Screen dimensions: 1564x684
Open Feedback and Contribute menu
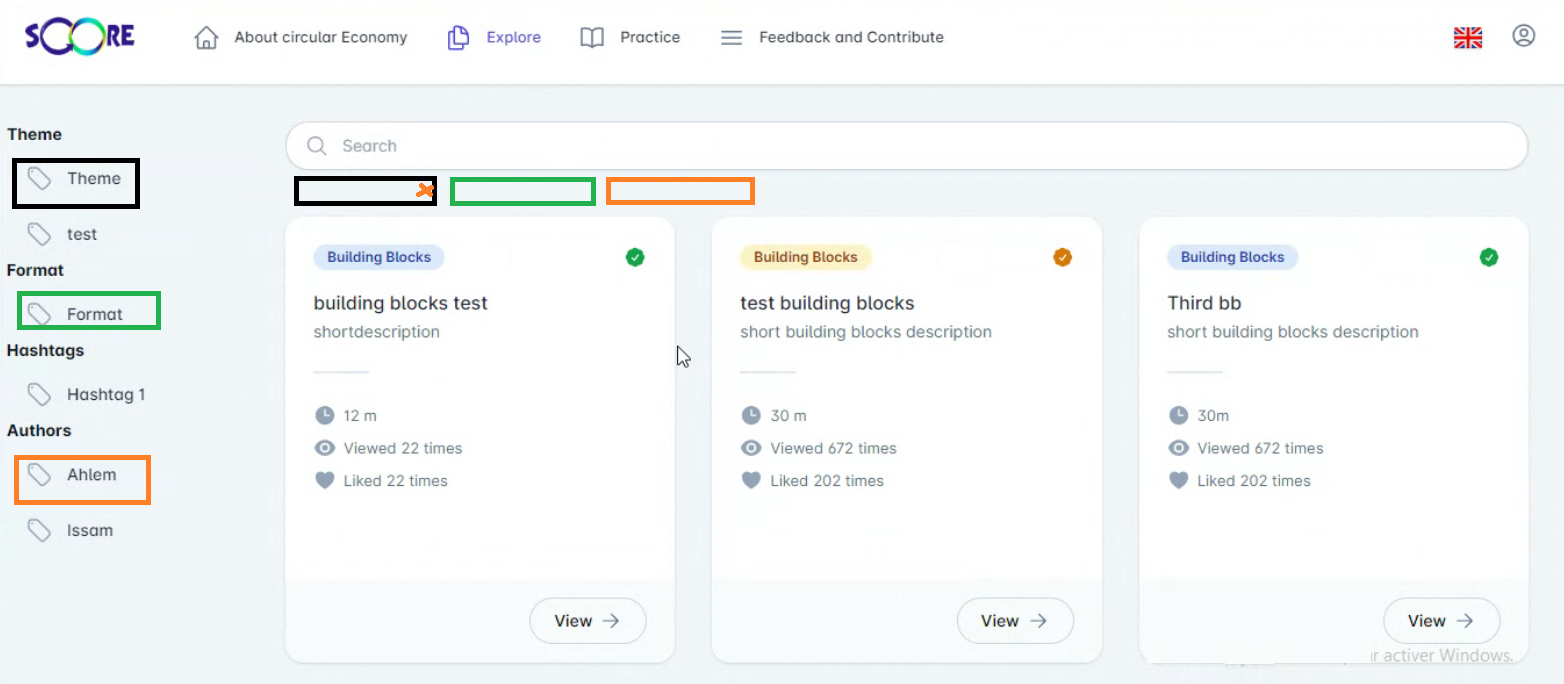click(850, 38)
